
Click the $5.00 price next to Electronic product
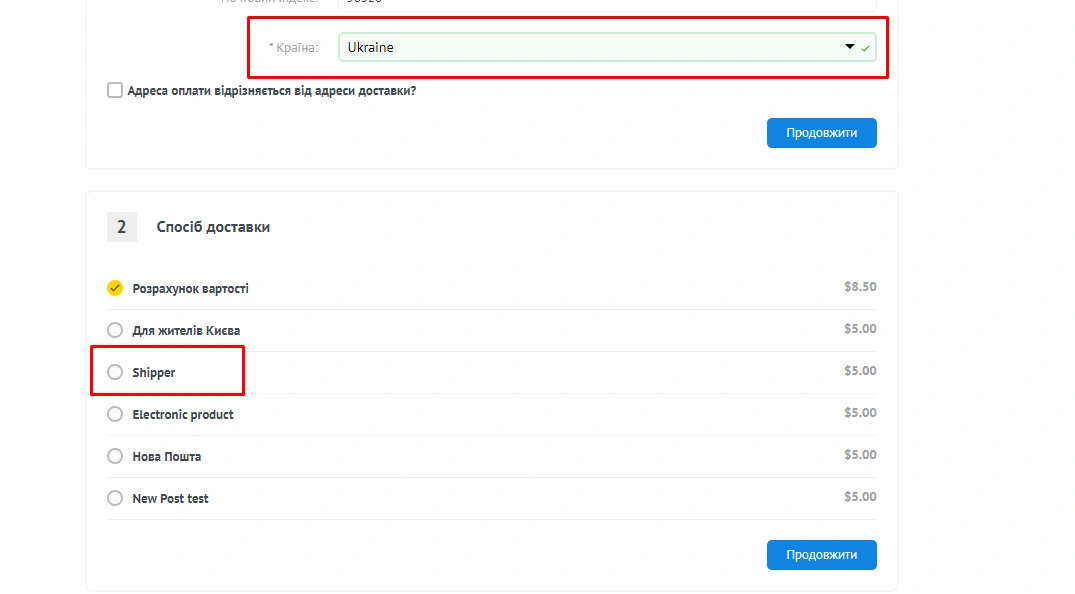coord(859,413)
